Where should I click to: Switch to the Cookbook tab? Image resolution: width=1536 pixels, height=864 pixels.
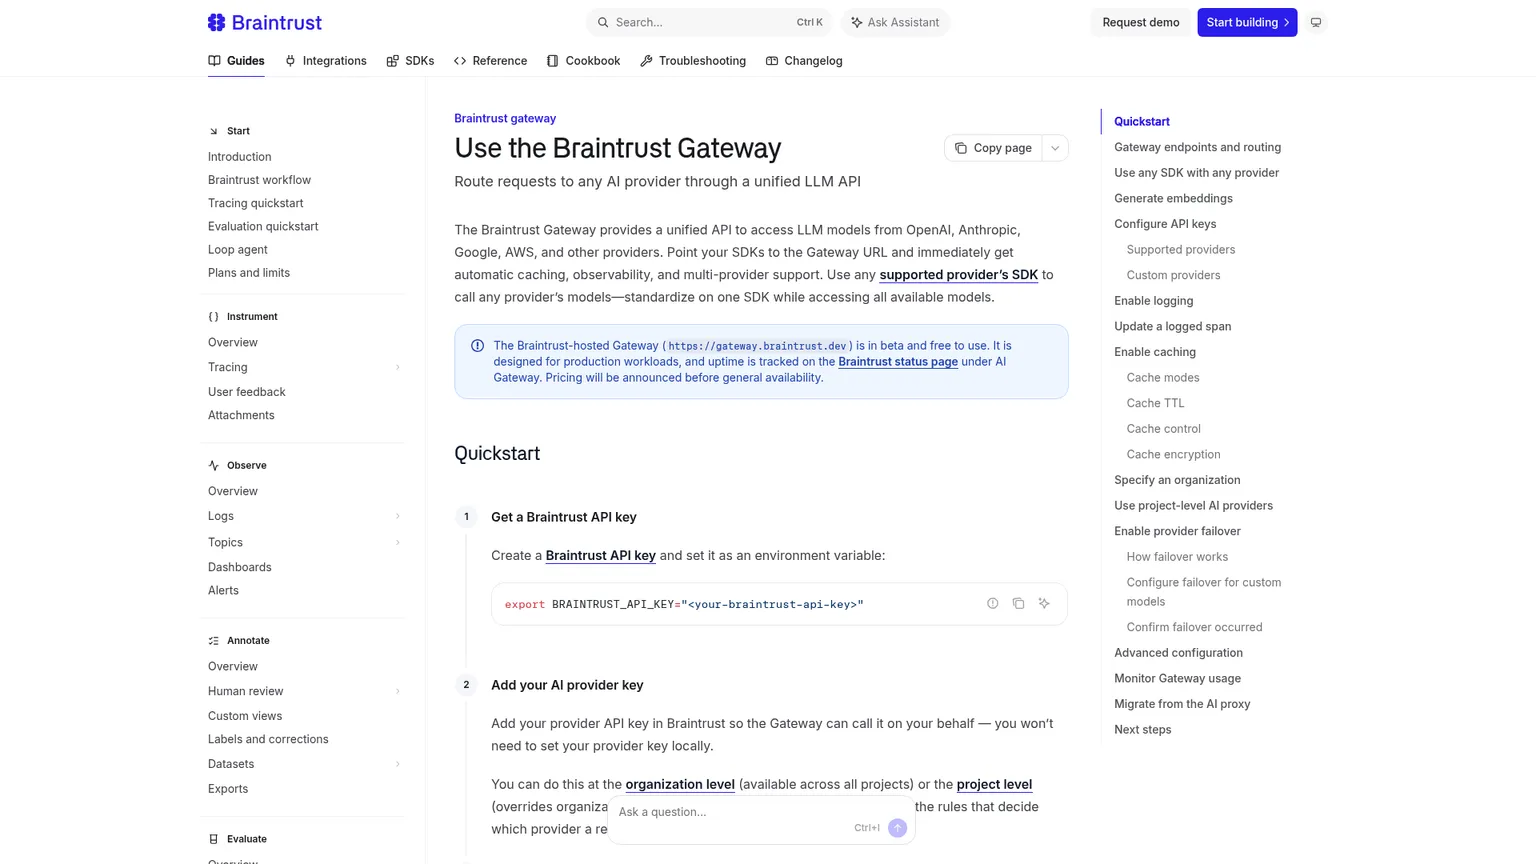pyautogui.click(x=583, y=61)
